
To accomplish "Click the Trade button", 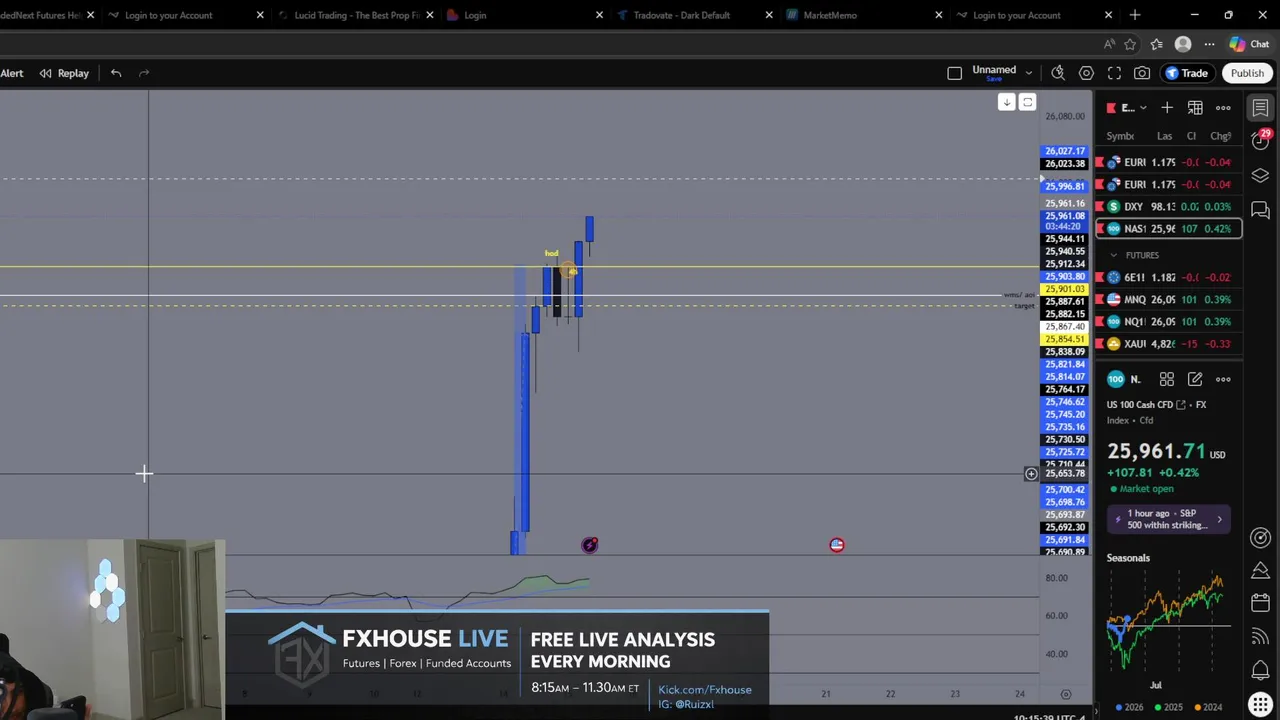I will coord(1186,73).
